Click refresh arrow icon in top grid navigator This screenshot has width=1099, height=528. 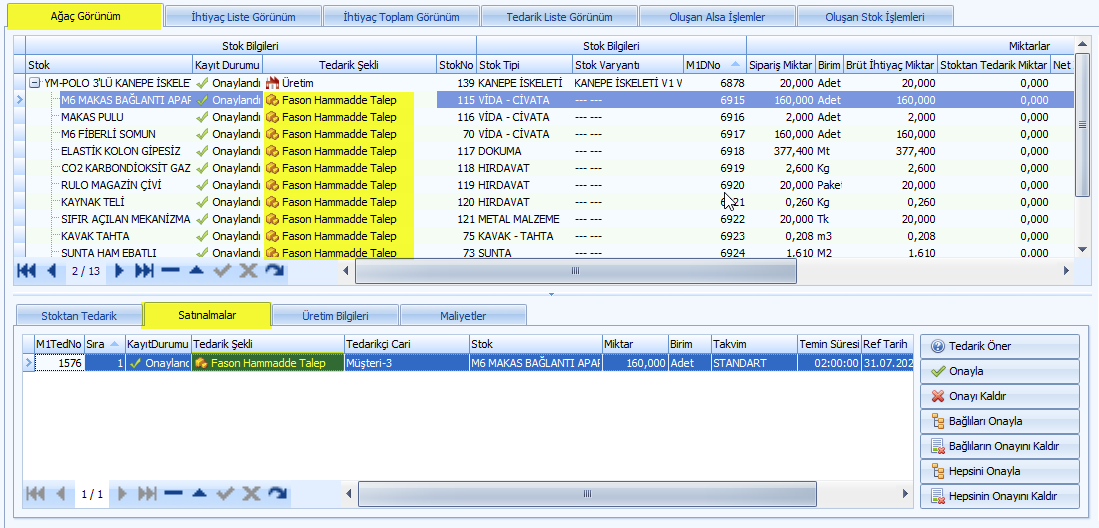275,271
